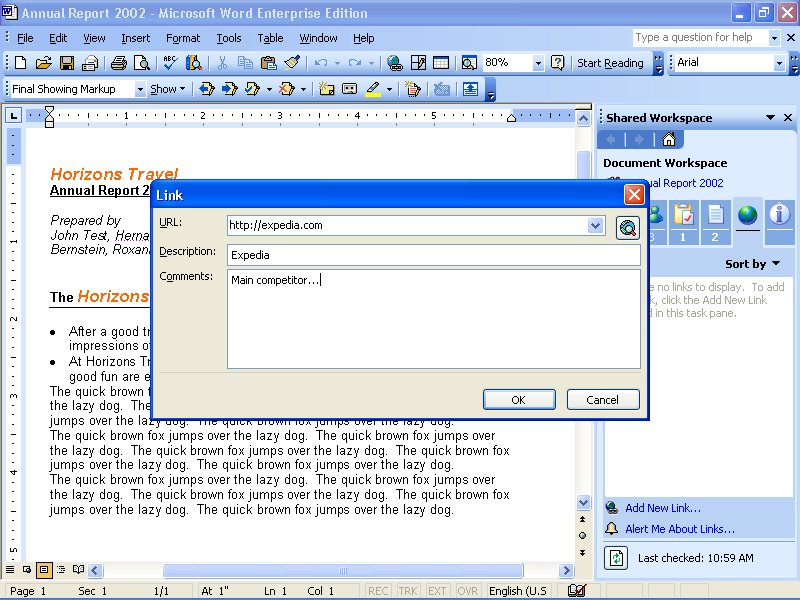Click the Save icon in the toolbar
800x600 pixels.
click(67, 63)
